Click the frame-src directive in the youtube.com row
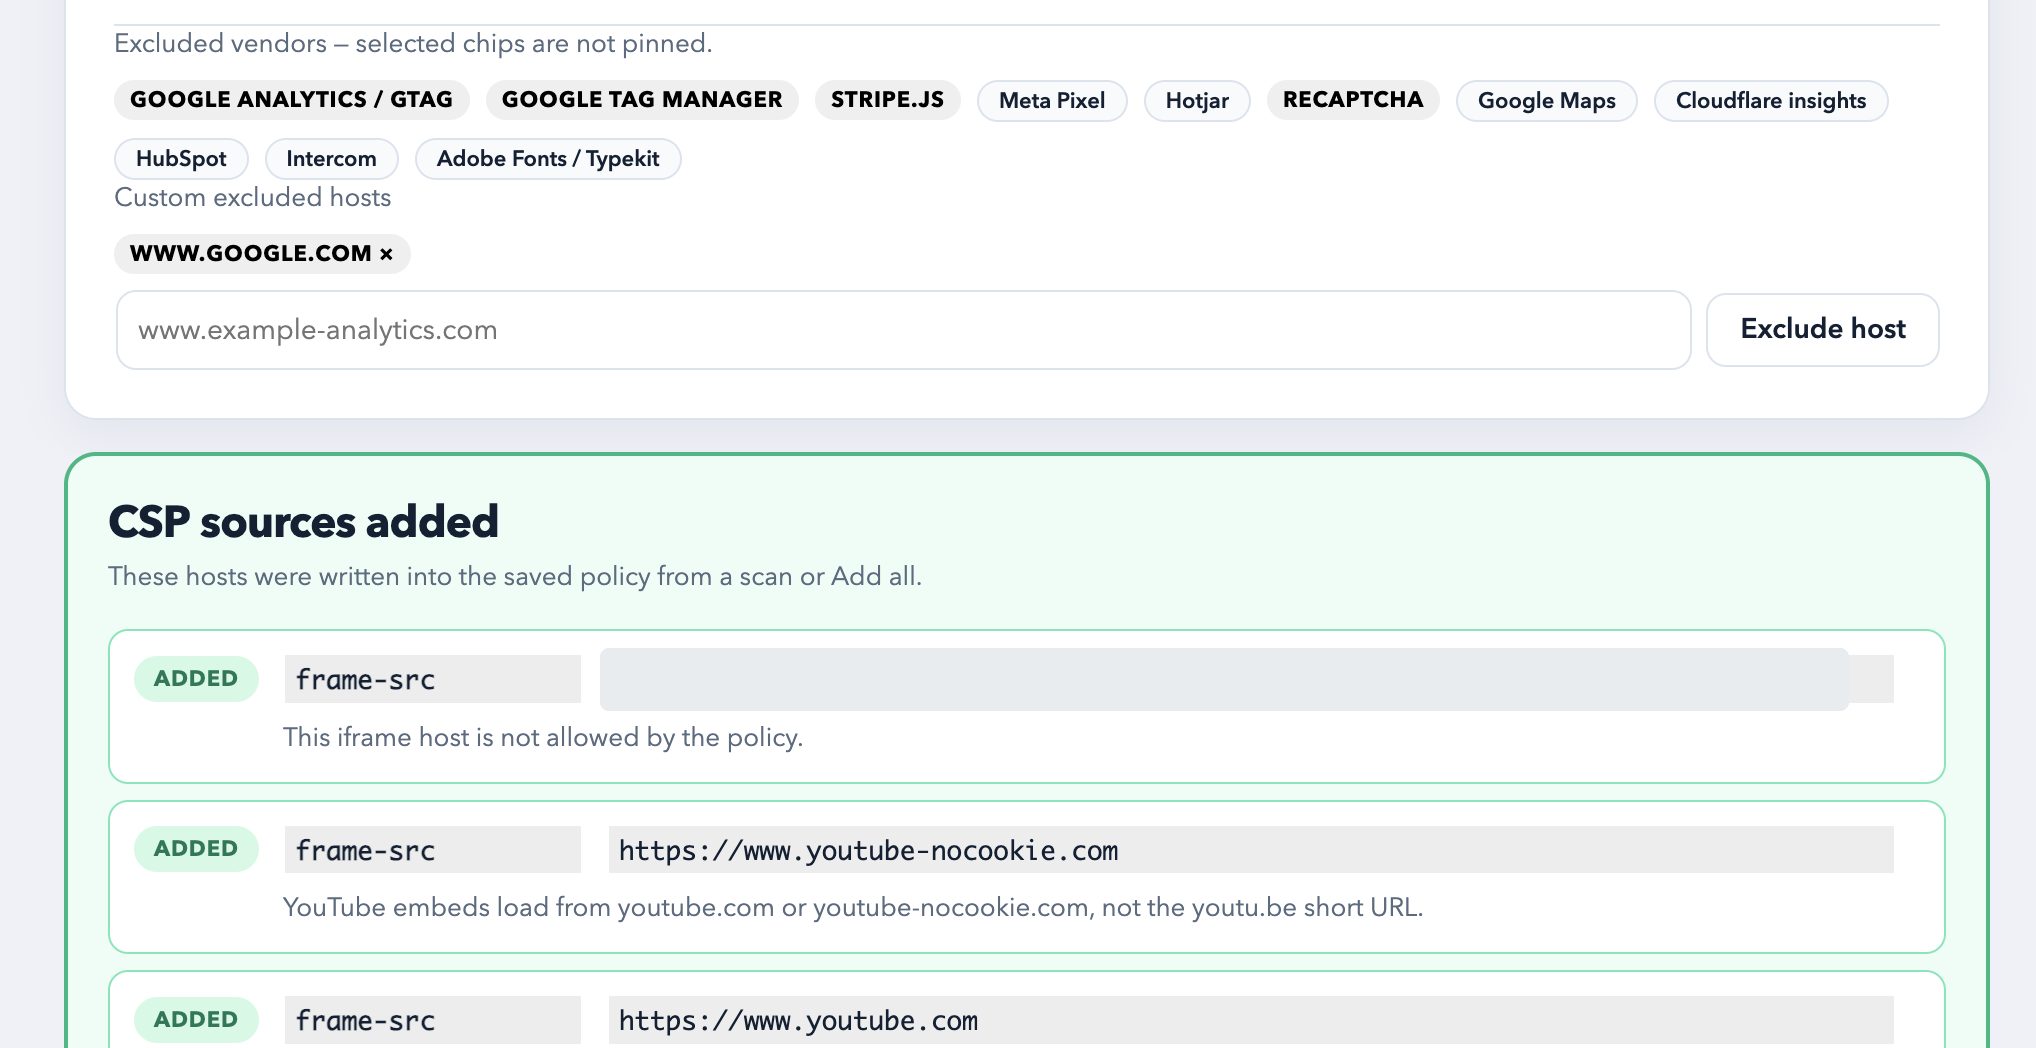Image resolution: width=2036 pixels, height=1048 pixels. click(x=432, y=1020)
